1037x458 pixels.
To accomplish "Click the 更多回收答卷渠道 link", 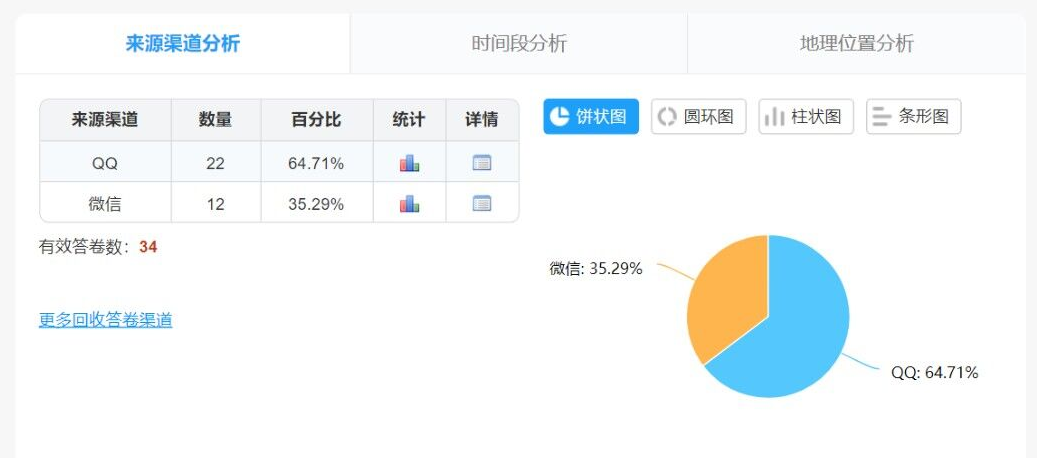I will click(105, 320).
